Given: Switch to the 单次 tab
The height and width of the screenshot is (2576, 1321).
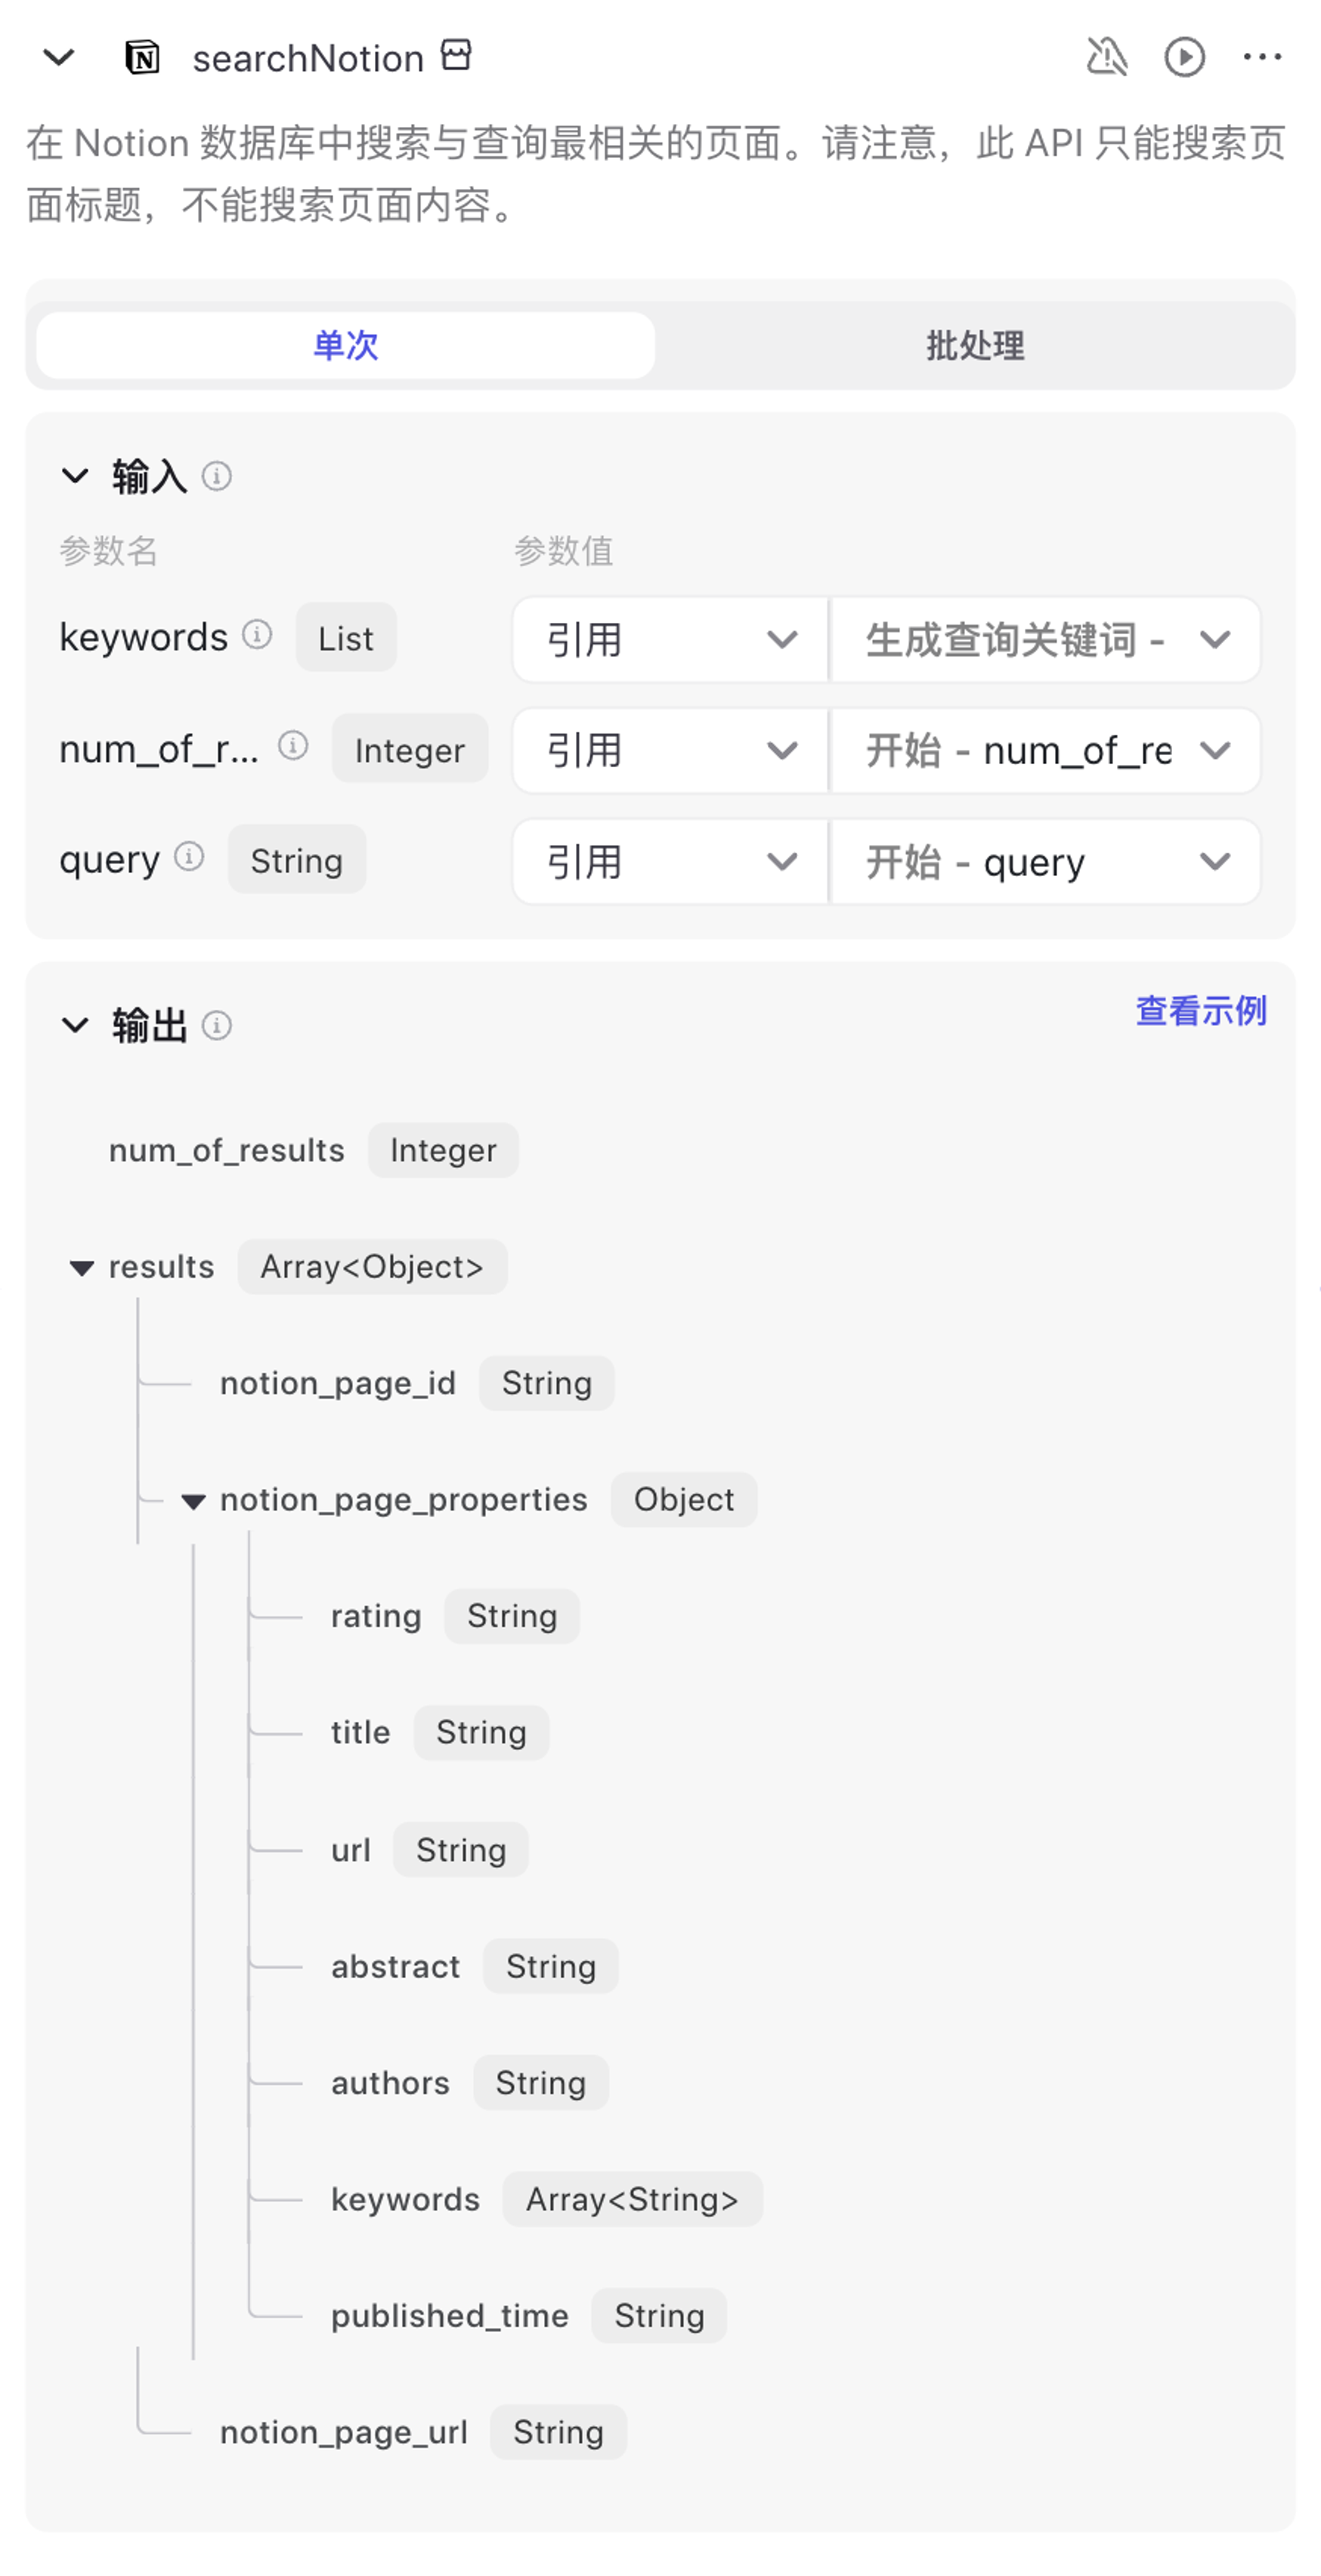Looking at the screenshot, I should coord(346,346).
